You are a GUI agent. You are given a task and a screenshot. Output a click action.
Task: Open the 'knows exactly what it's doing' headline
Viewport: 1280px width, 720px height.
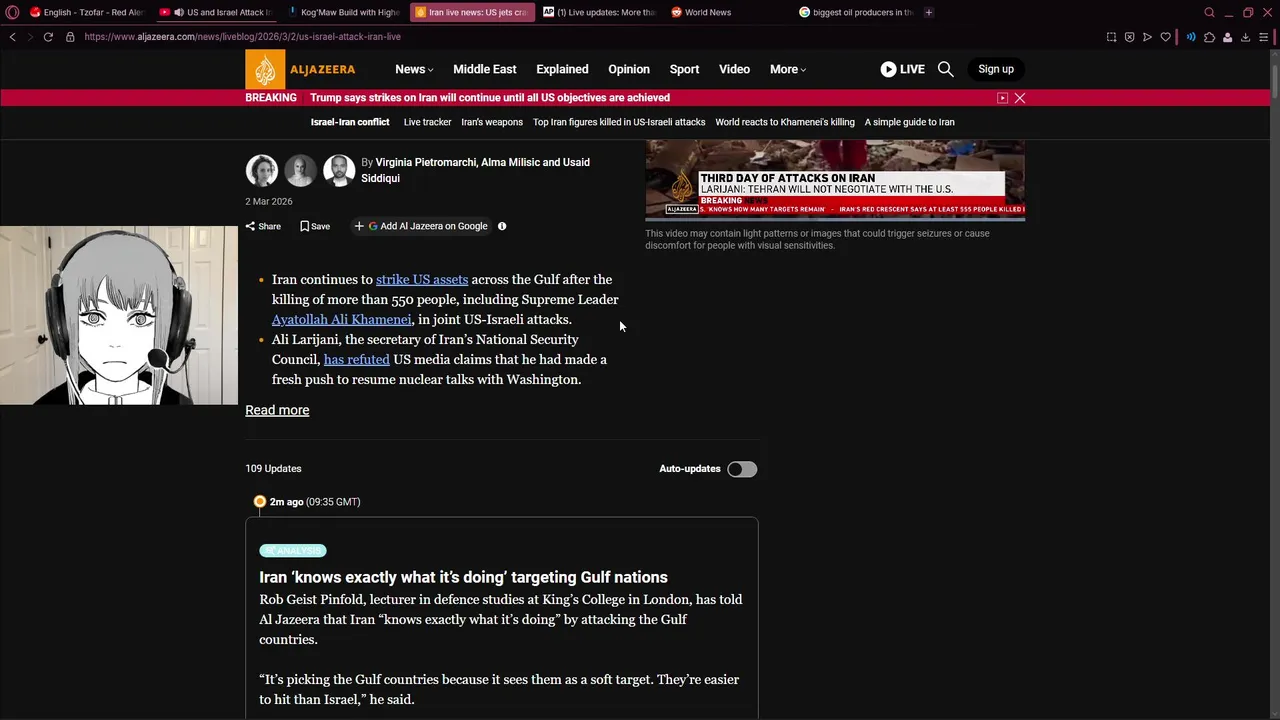tap(463, 577)
